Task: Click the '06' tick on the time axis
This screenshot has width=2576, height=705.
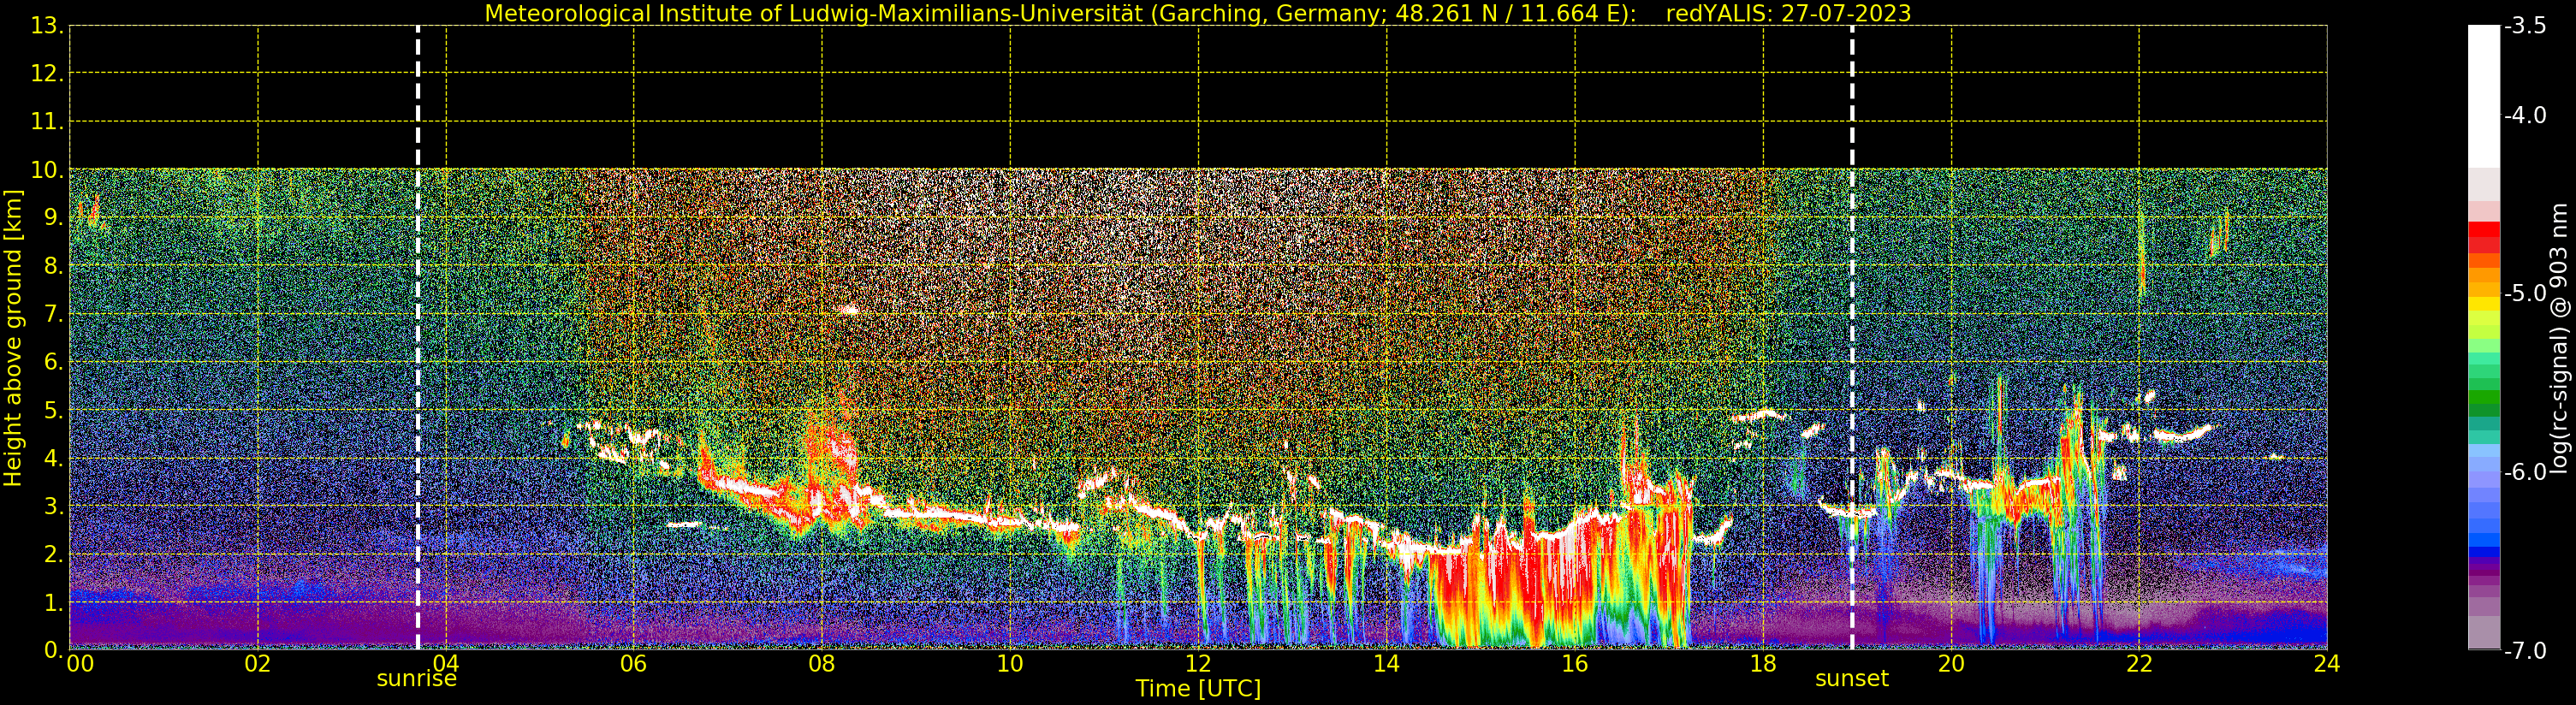Action: point(634,663)
